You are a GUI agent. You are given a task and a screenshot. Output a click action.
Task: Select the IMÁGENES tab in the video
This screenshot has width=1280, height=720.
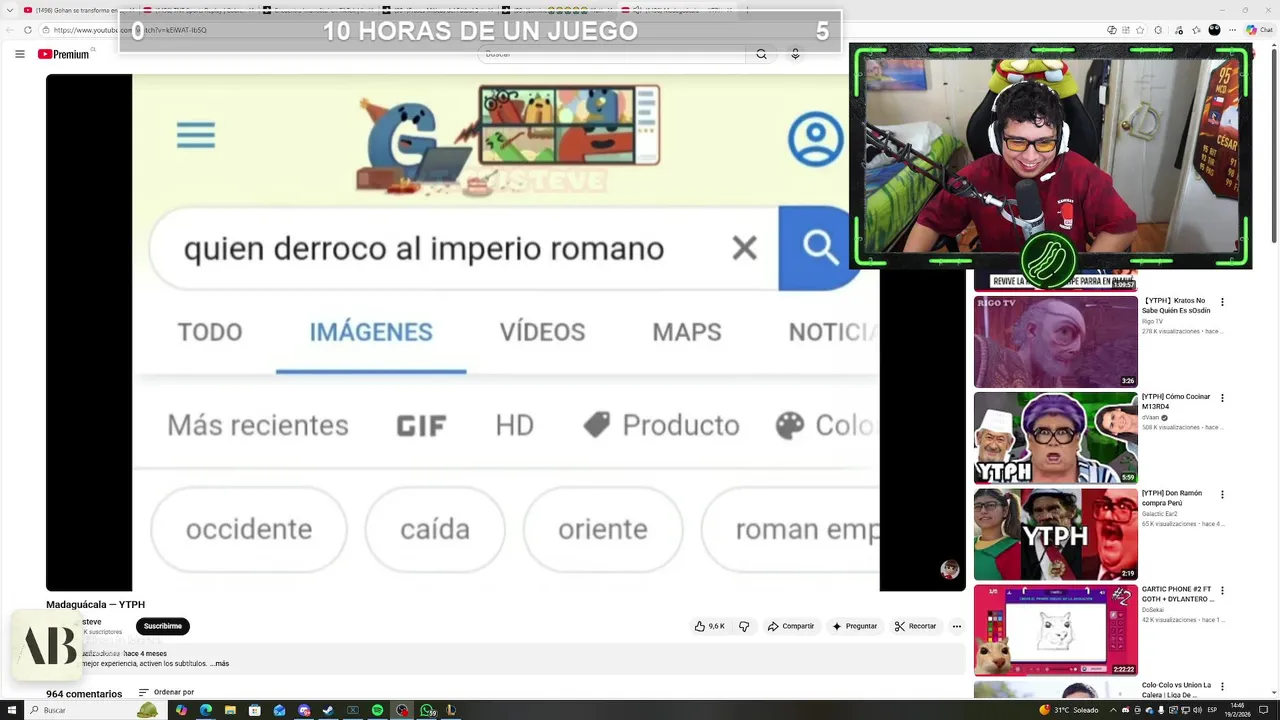tap(371, 332)
